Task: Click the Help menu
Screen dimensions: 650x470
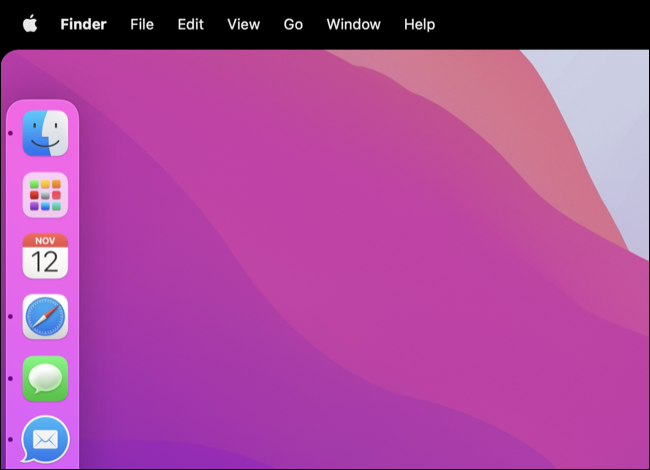Action: (419, 24)
